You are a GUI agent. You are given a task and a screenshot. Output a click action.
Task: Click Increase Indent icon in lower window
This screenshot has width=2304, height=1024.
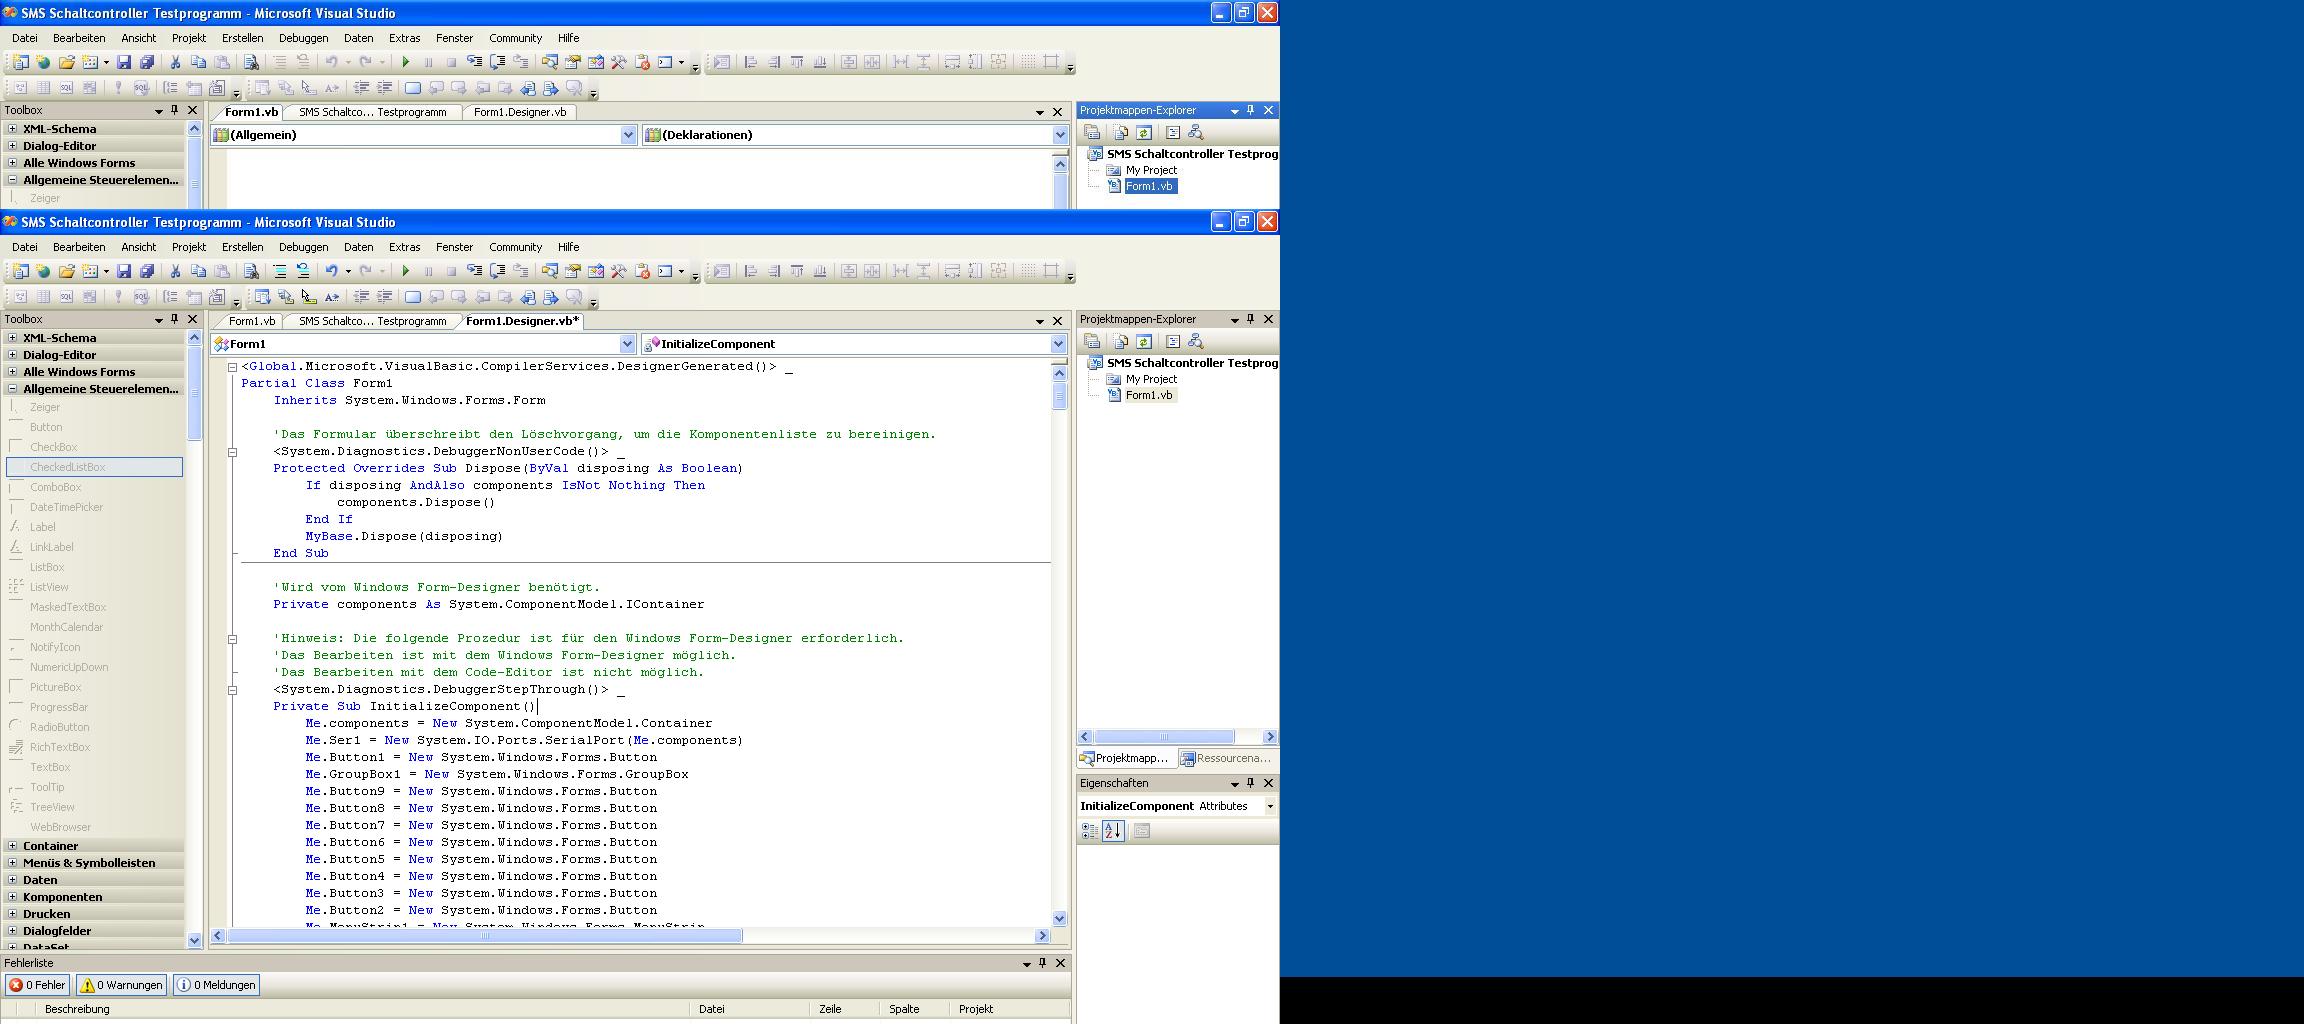tap(384, 297)
